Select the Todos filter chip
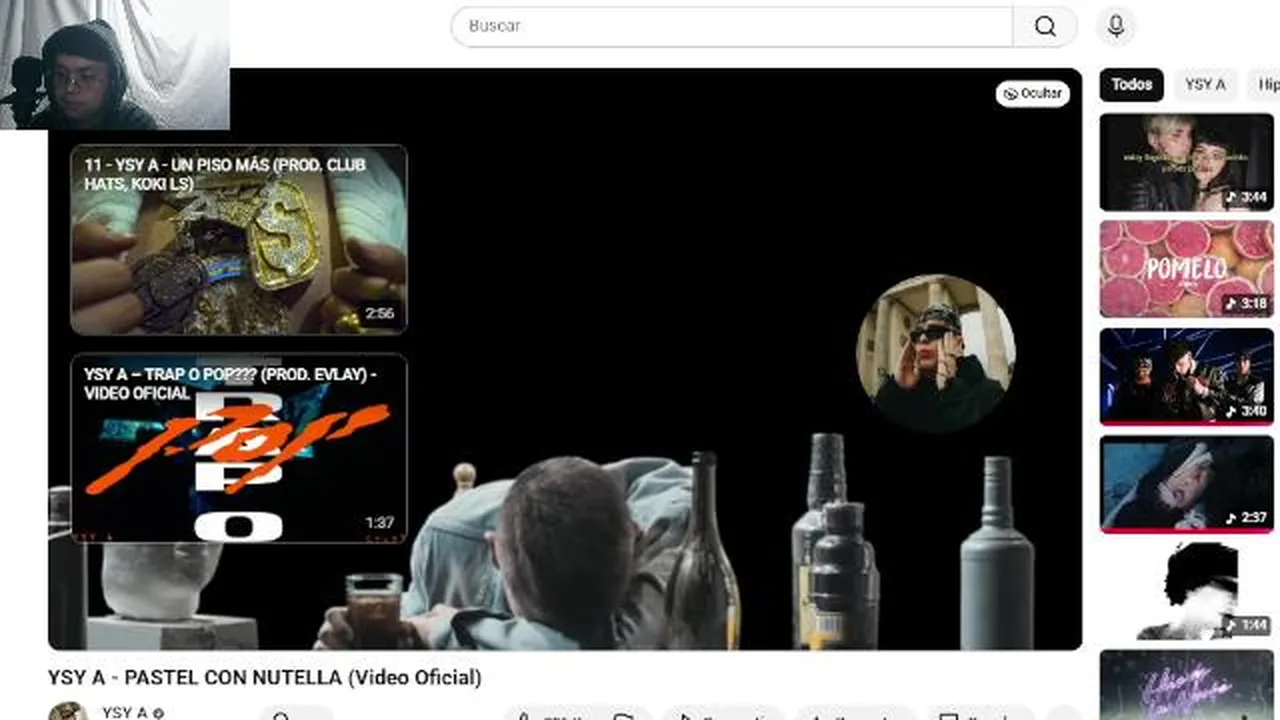Image resolution: width=1280 pixels, height=720 pixels. [1132, 85]
